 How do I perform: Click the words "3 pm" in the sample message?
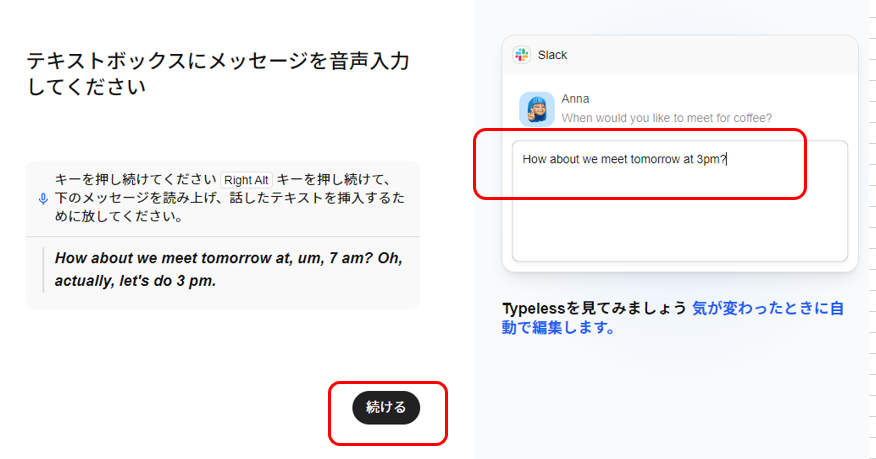198,280
